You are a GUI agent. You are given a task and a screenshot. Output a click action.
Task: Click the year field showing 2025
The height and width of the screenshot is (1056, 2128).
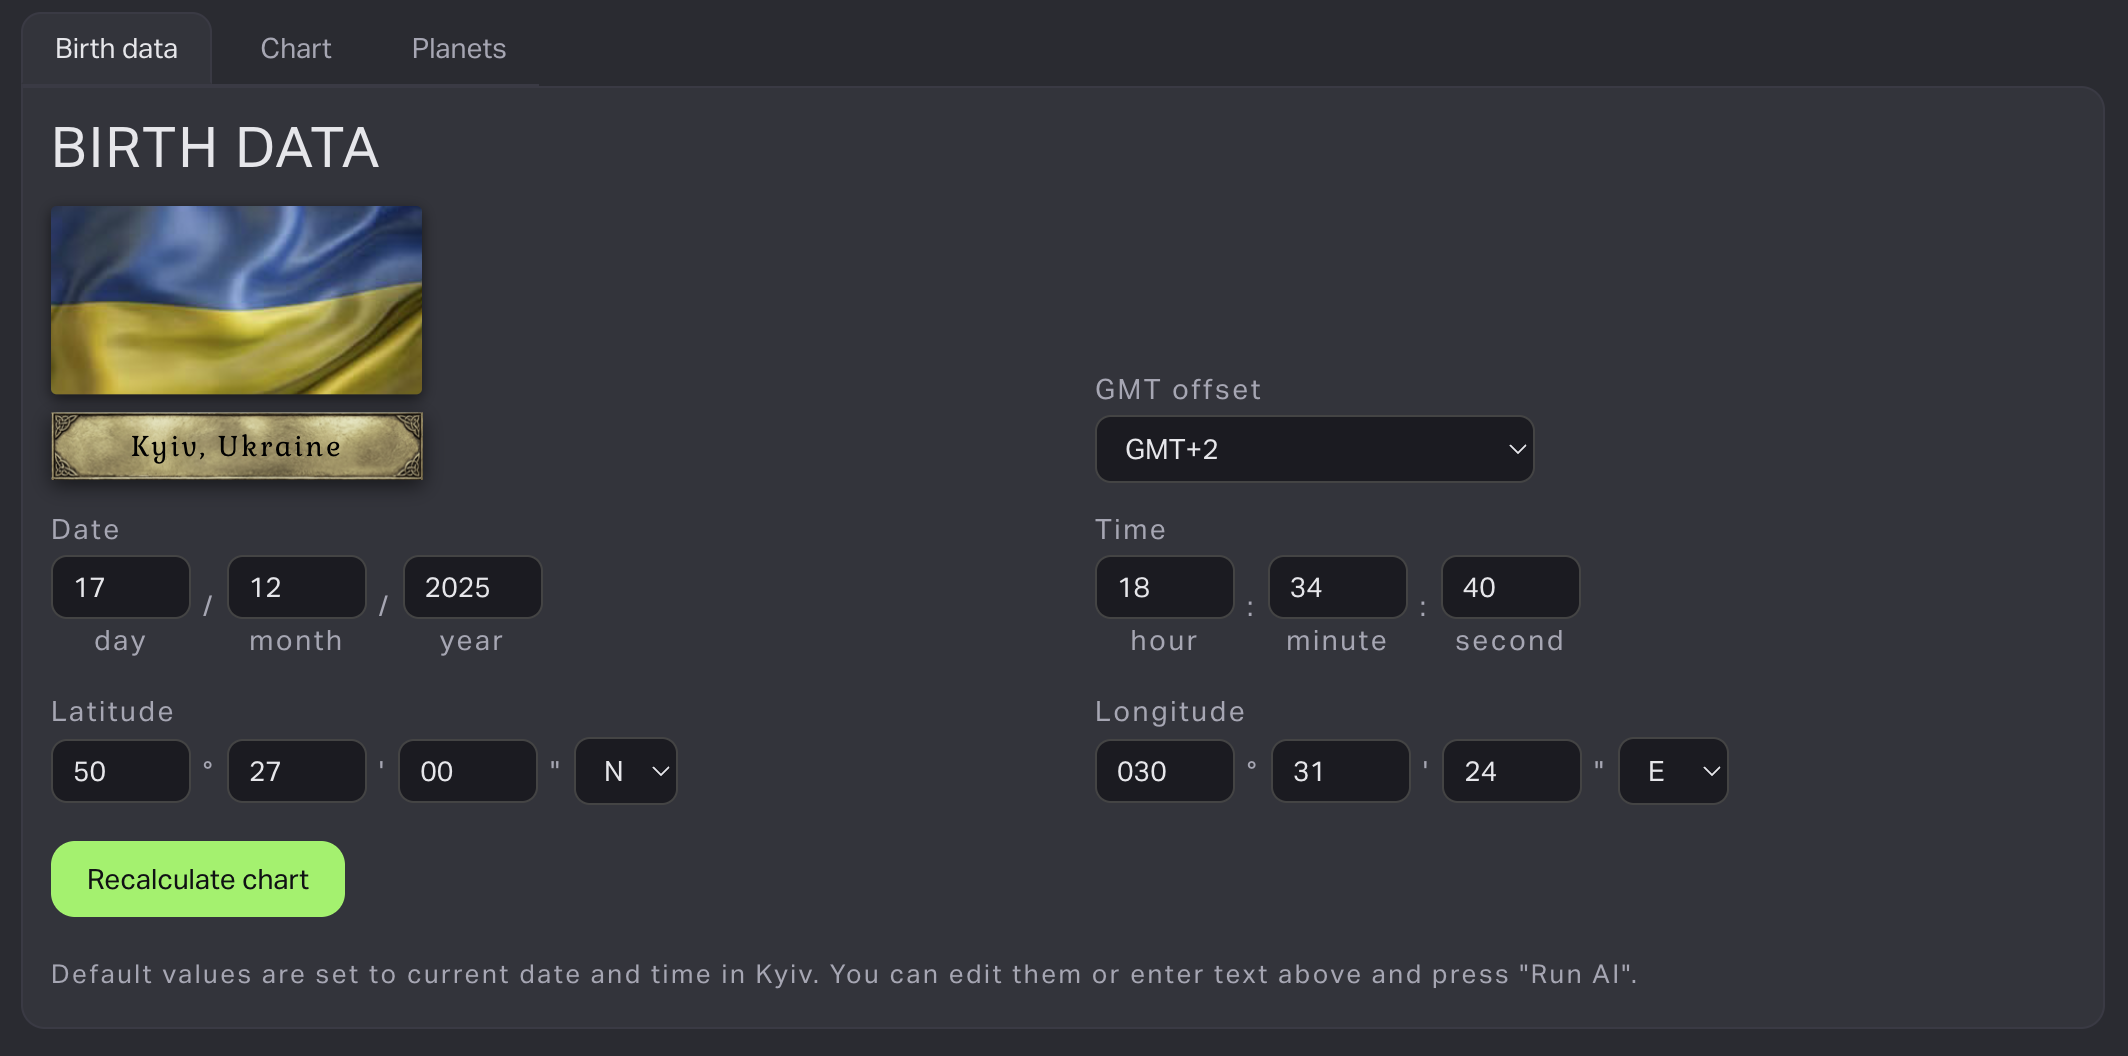point(472,587)
